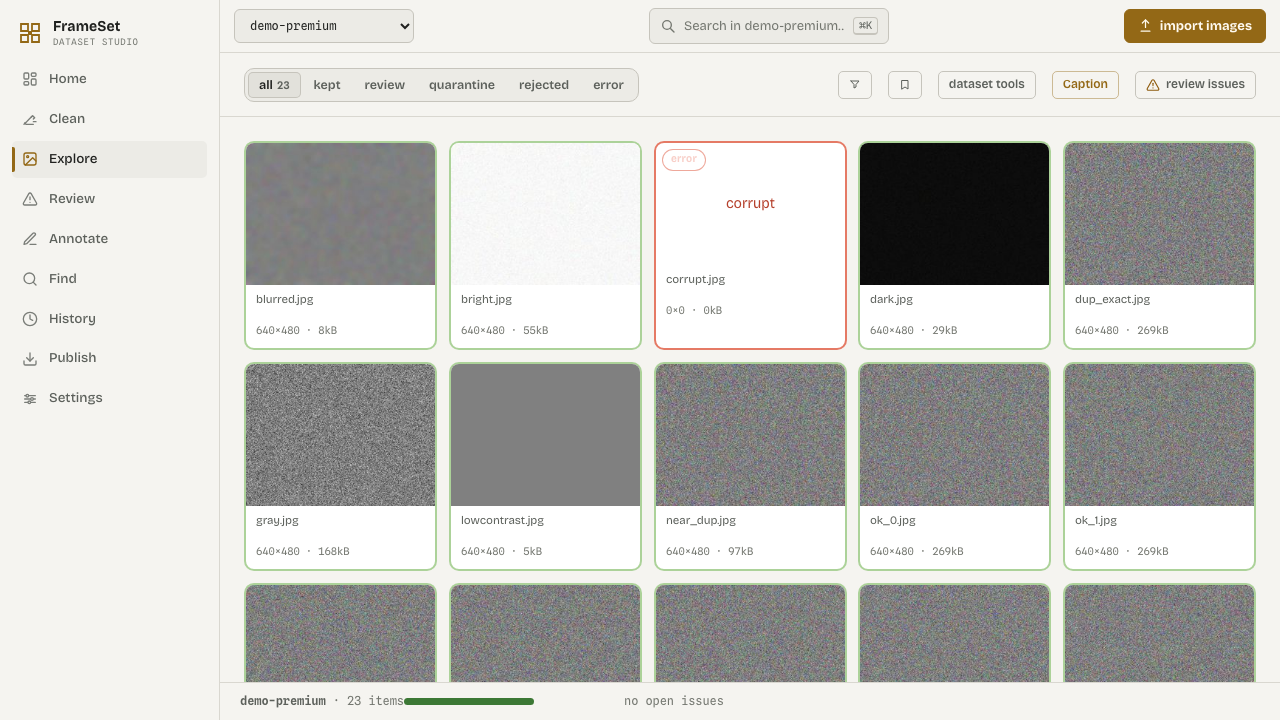Switch to the kept filter tab
1280x720 pixels.
tap(327, 85)
